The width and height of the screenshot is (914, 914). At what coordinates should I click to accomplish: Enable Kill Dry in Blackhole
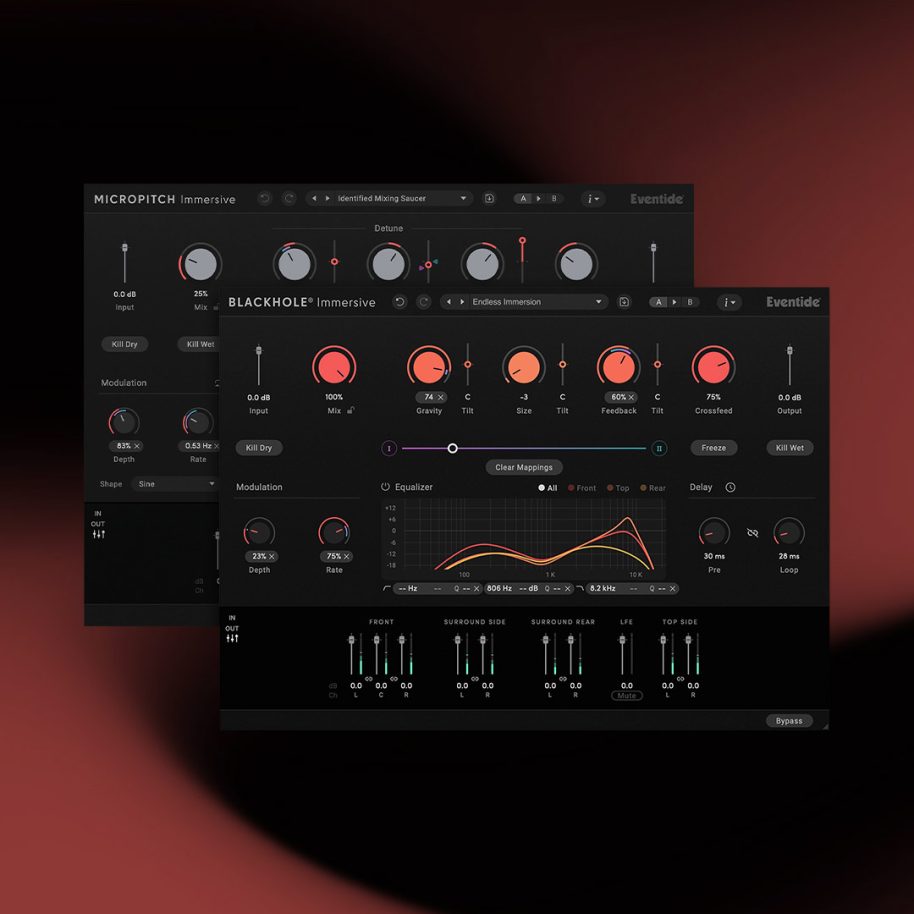(259, 448)
